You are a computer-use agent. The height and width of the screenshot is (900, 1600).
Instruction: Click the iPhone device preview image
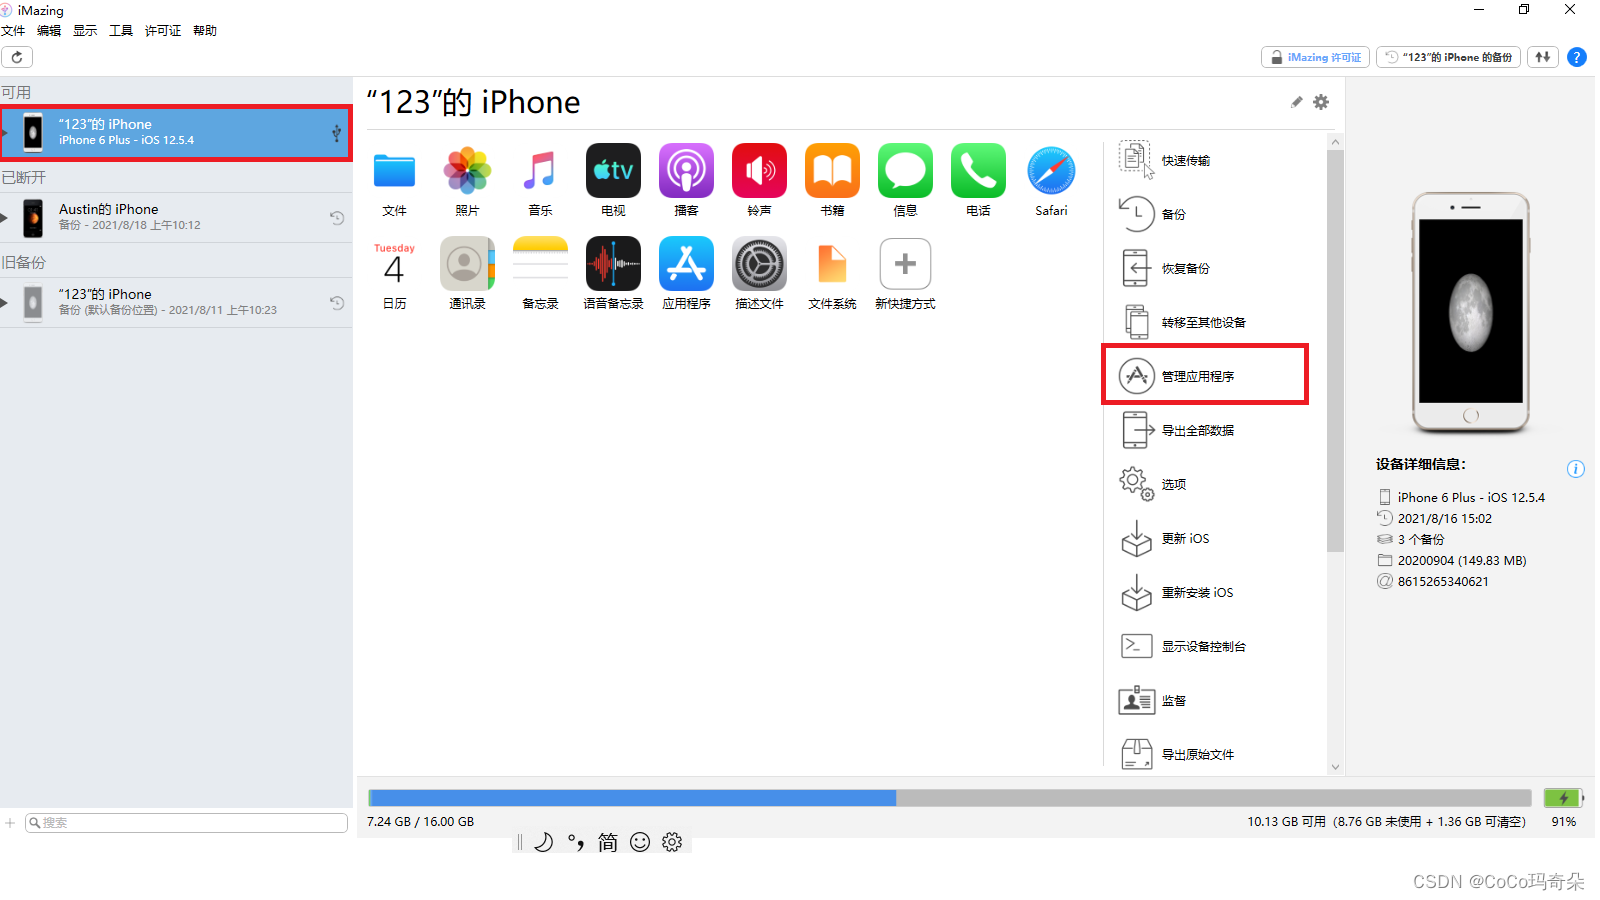pyautogui.click(x=1471, y=312)
